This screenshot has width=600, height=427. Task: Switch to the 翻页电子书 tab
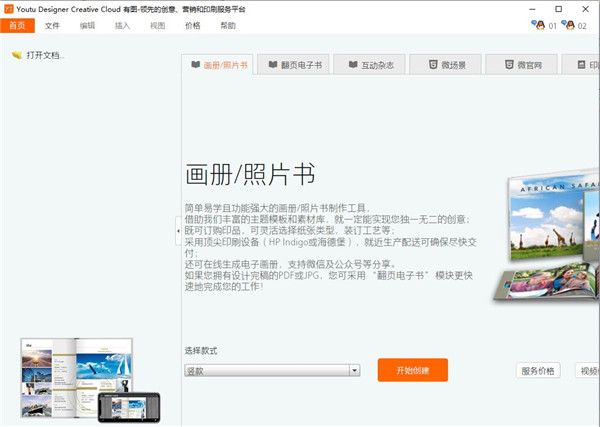pyautogui.click(x=293, y=65)
